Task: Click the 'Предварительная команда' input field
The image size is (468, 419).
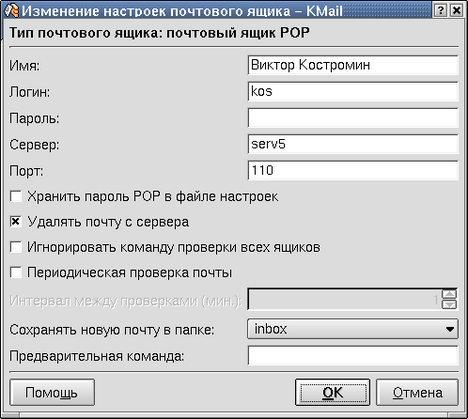Action: pos(353,356)
